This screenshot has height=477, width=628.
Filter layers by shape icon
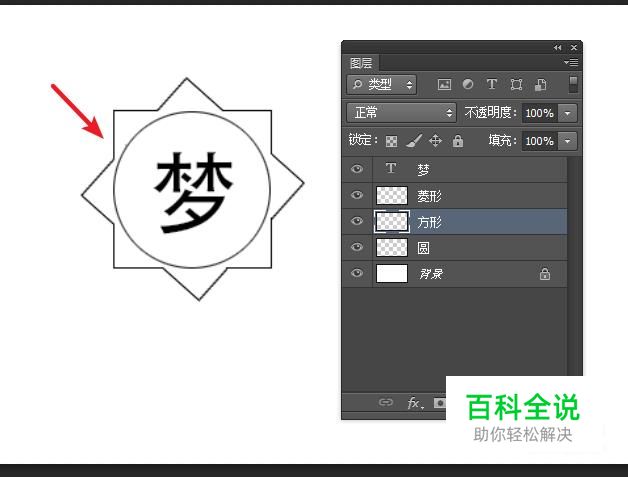(x=516, y=85)
